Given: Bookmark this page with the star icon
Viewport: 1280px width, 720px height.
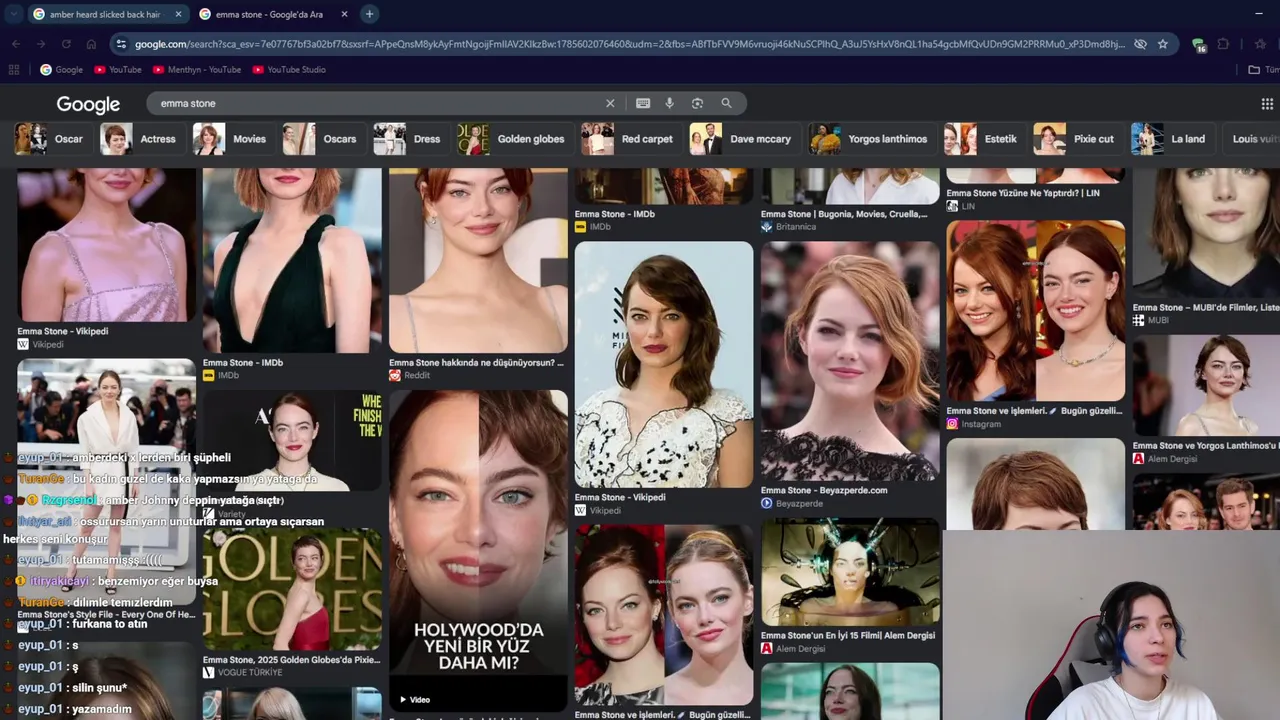Looking at the screenshot, I should pos(1163,44).
